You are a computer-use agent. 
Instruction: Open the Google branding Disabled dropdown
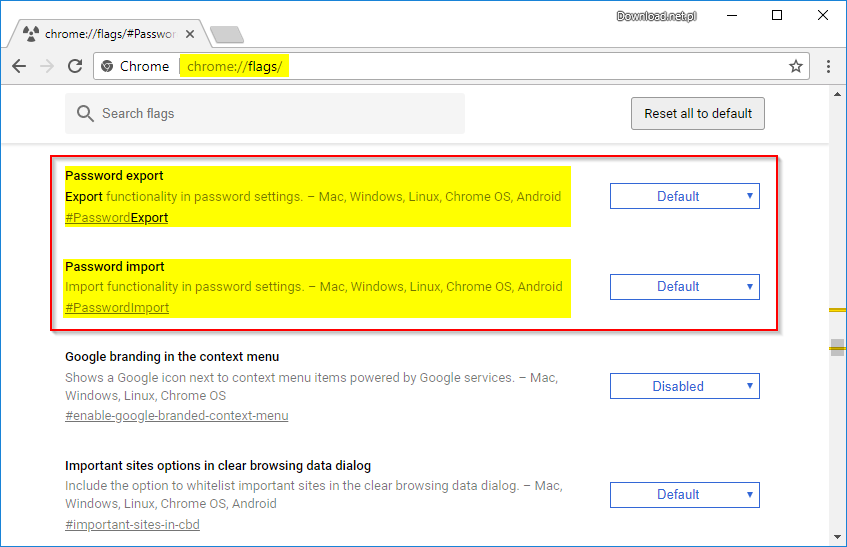pyautogui.click(x=684, y=386)
